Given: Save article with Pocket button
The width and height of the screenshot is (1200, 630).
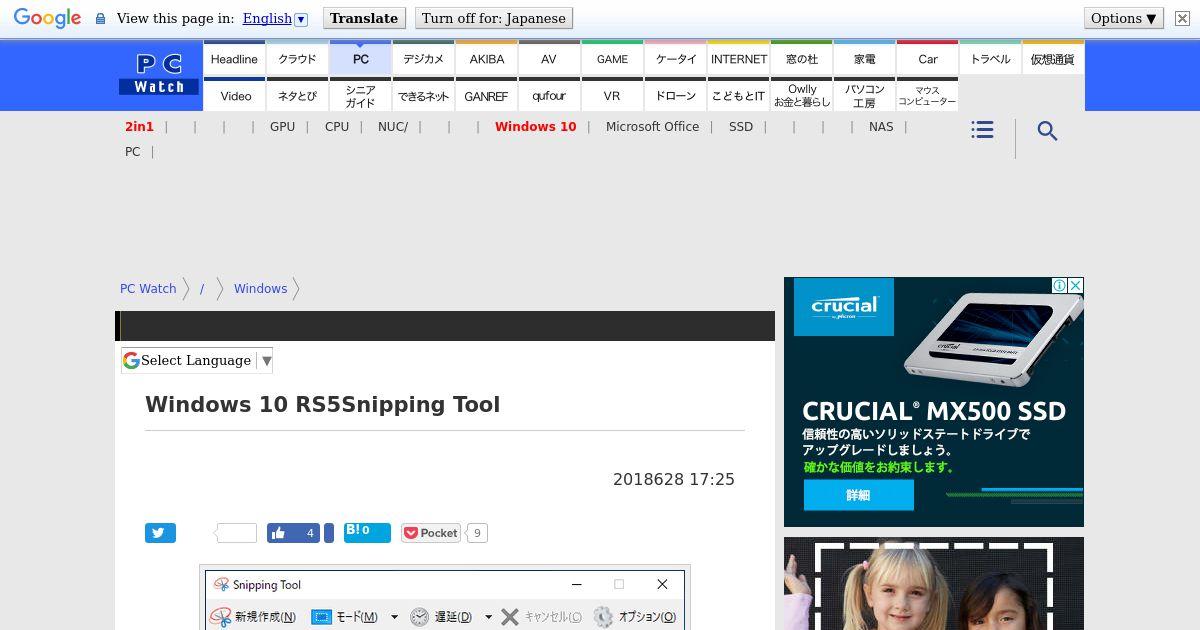Looking at the screenshot, I should [431, 533].
